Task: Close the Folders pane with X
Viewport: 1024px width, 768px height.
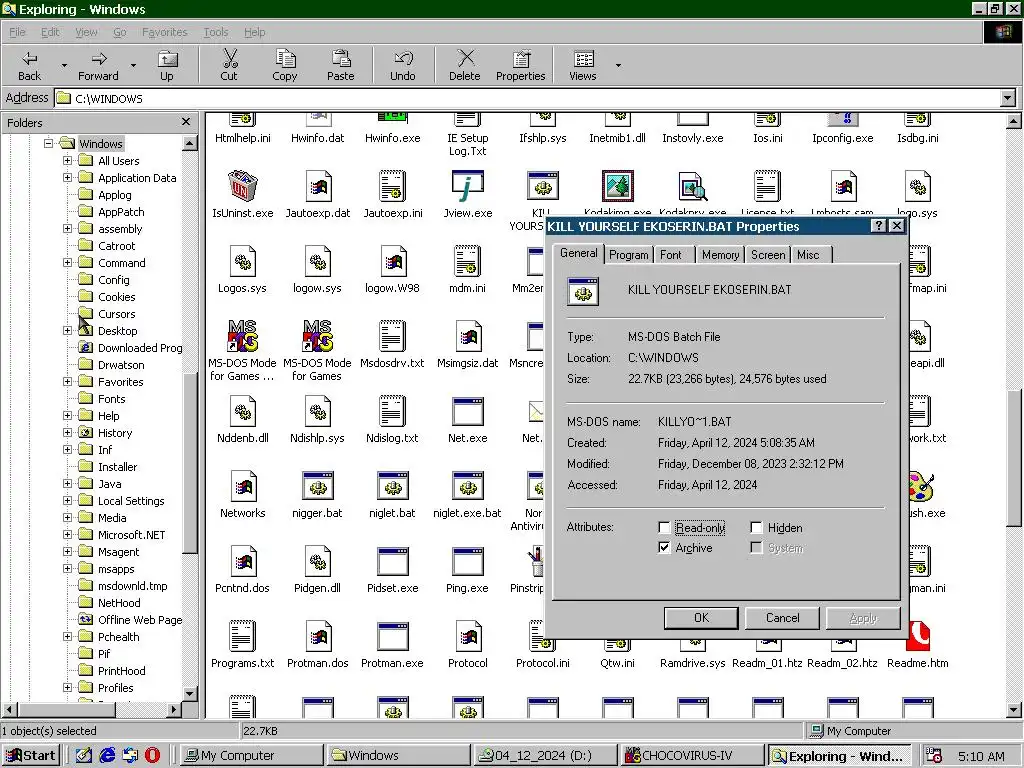Action: click(x=186, y=121)
